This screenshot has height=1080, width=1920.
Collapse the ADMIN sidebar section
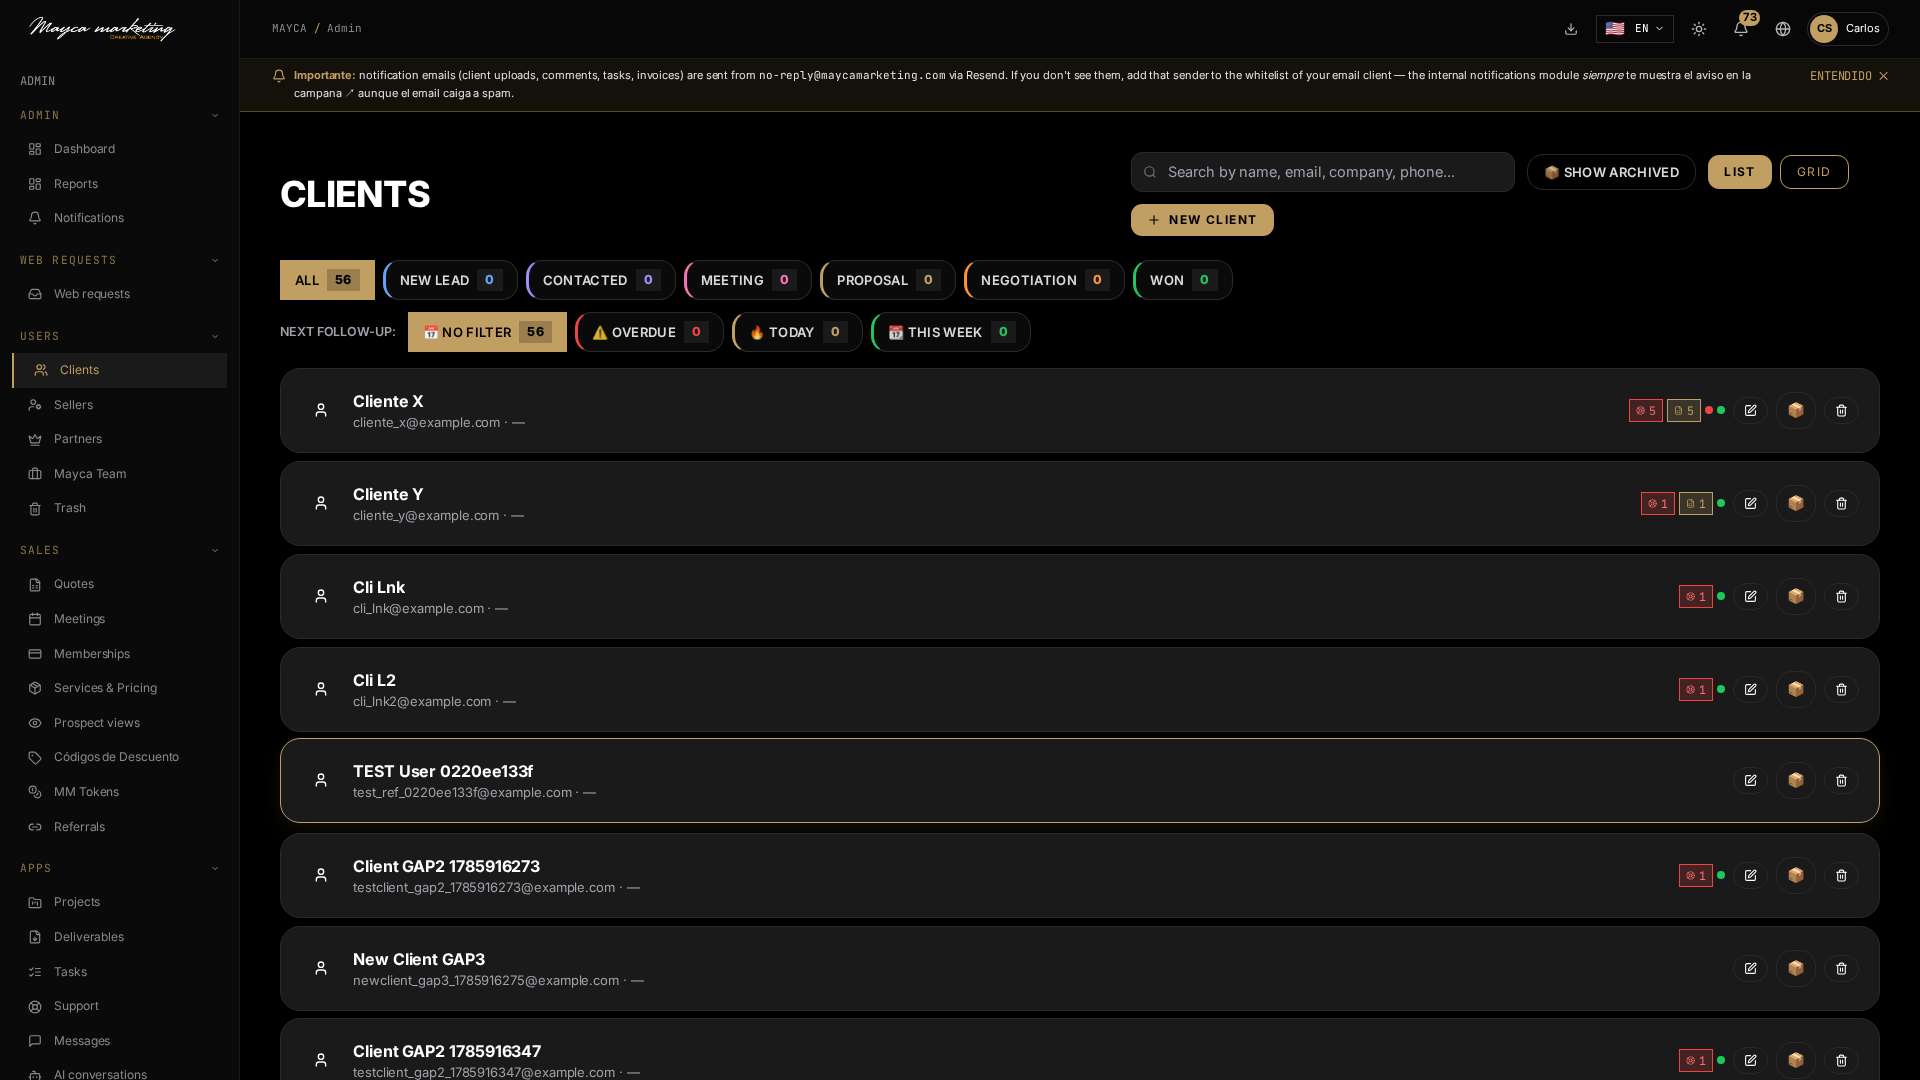(x=119, y=116)
